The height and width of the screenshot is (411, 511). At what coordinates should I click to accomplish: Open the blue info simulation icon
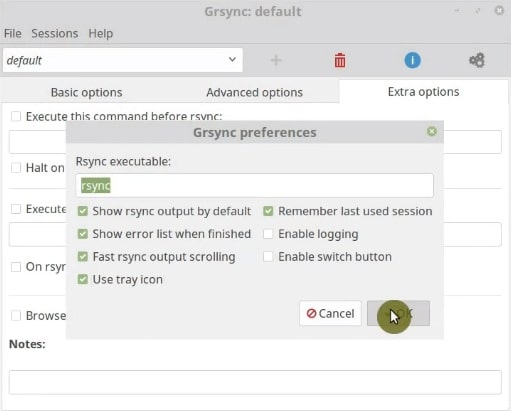point(412,60)
